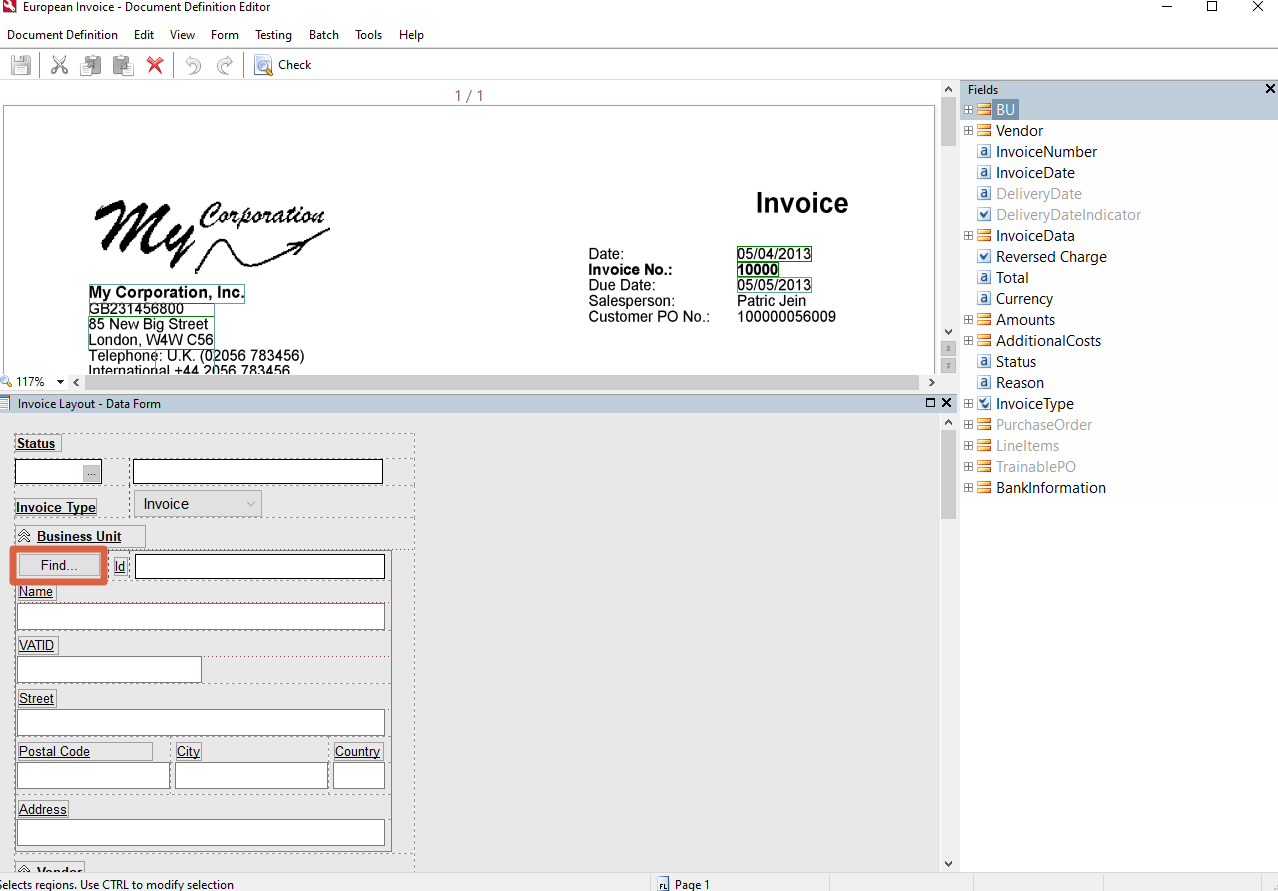The height and width of the screenshot is (891, 1278).
Task: Click the Street input field
Action: [x=201, y=722]
